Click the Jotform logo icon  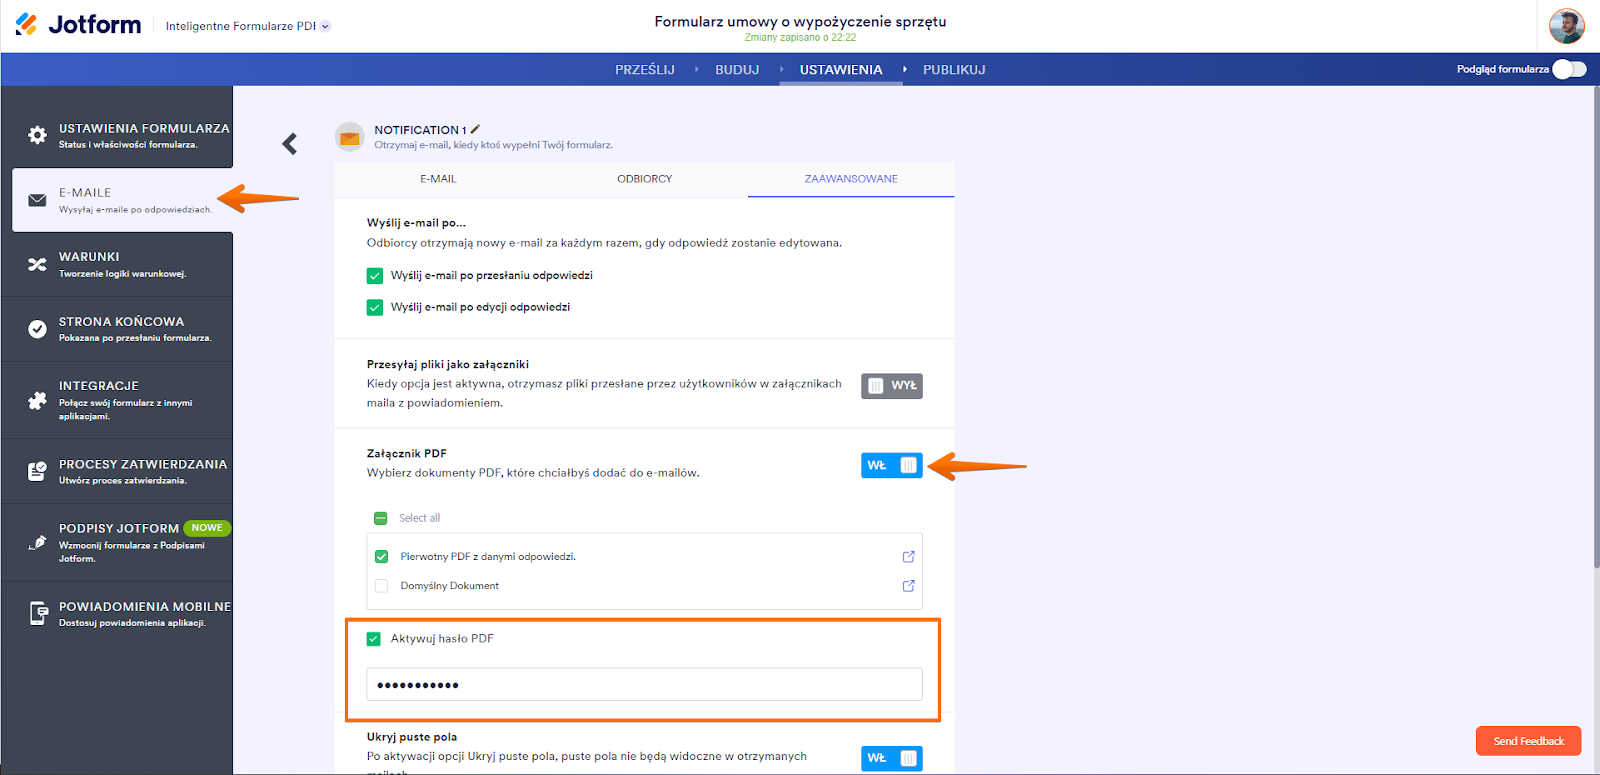click(x=27, y=25)
